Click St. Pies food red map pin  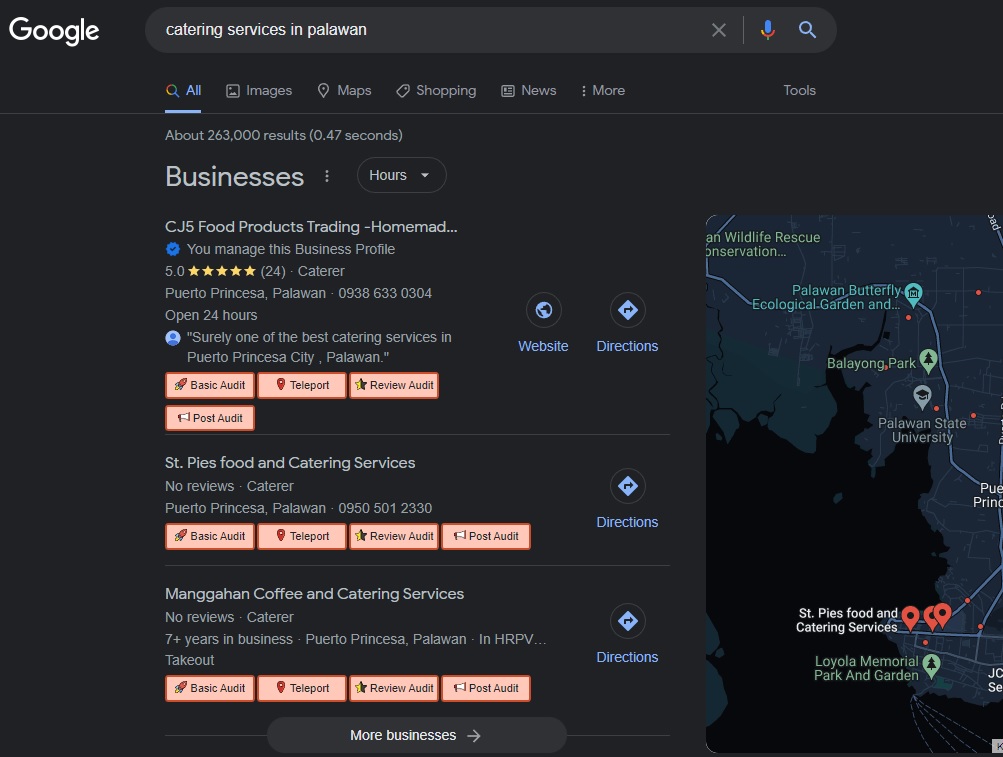coord(910,618)
